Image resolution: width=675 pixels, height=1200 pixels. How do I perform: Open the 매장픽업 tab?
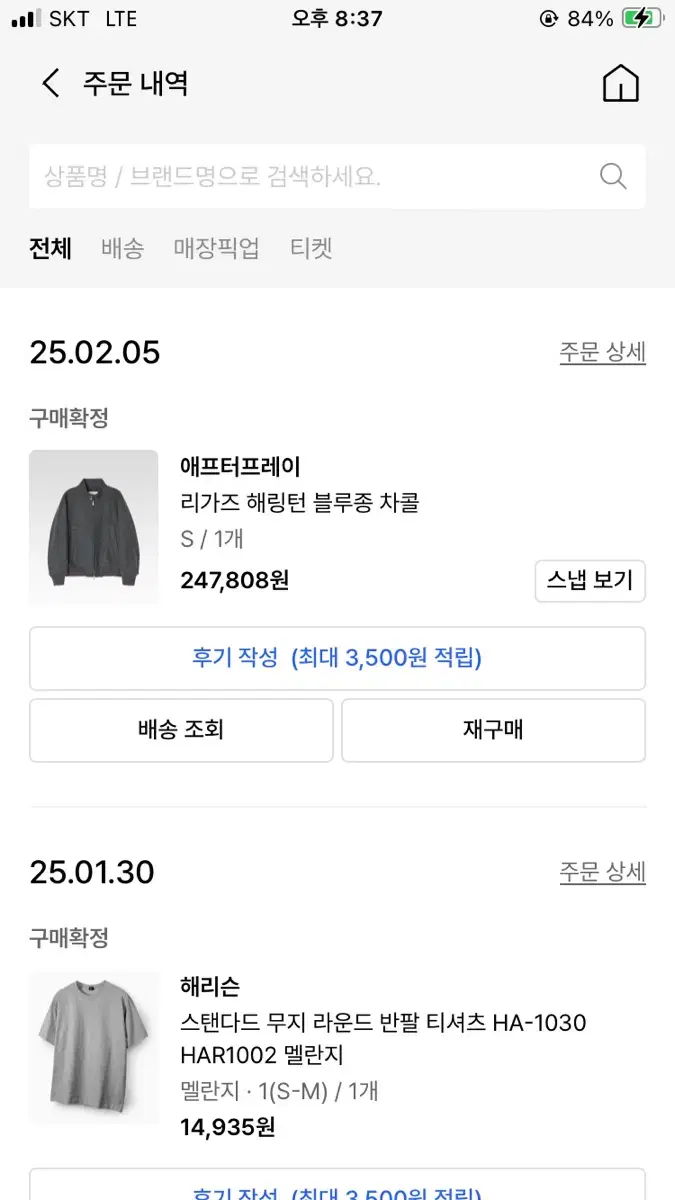coord(216,248)
